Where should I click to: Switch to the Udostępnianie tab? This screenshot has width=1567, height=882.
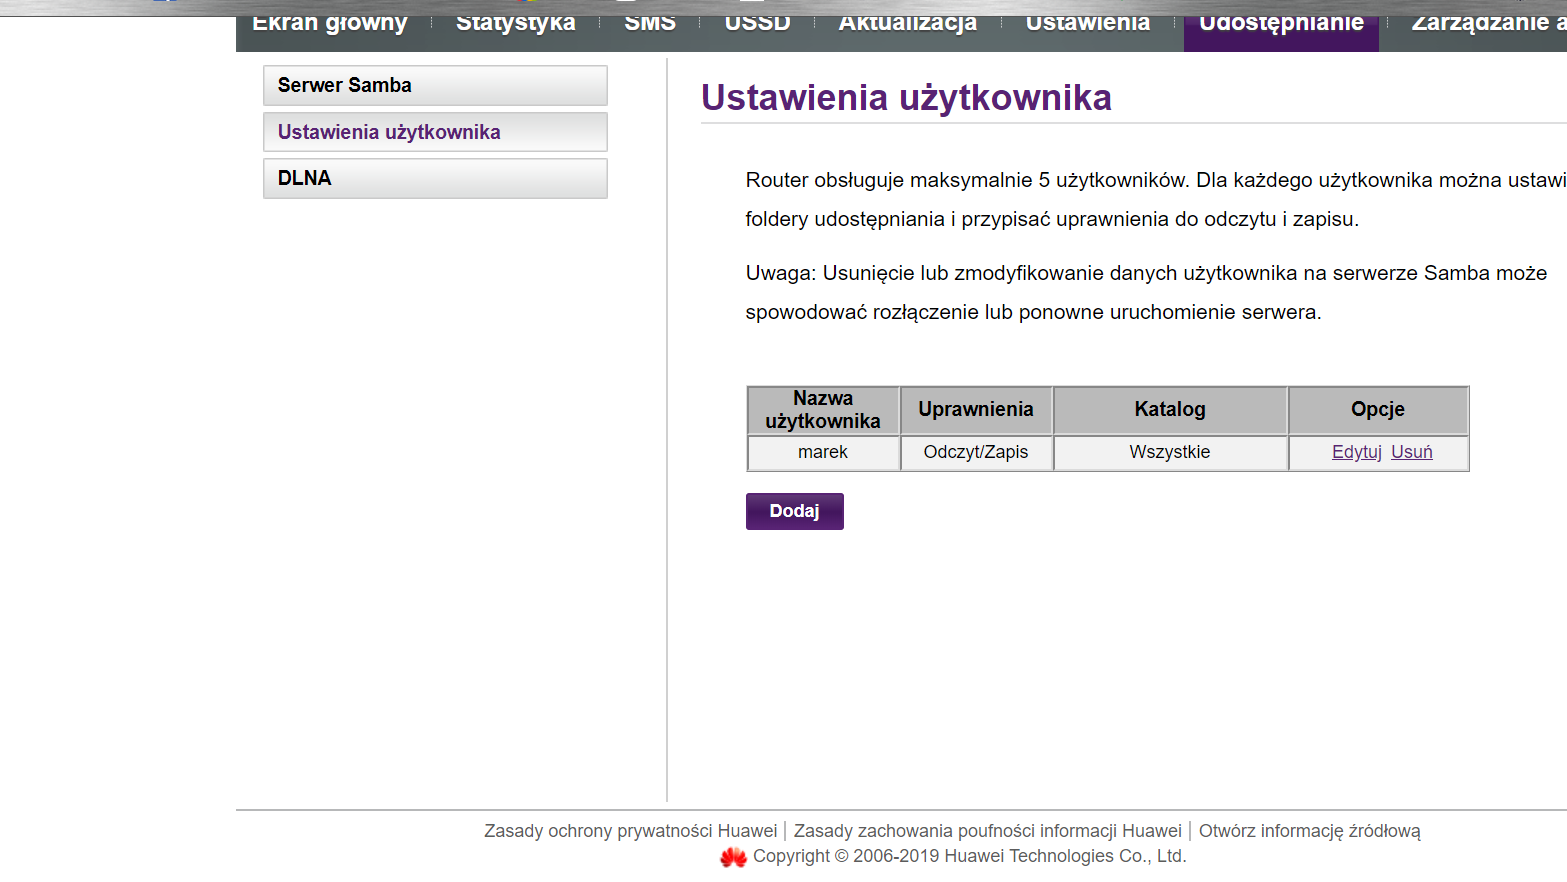[1280, 22]
